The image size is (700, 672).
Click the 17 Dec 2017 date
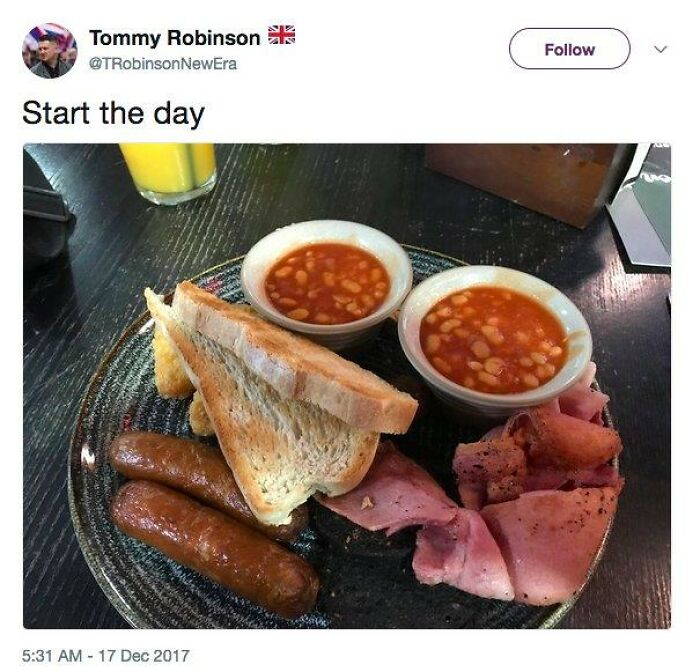point(144,656)
